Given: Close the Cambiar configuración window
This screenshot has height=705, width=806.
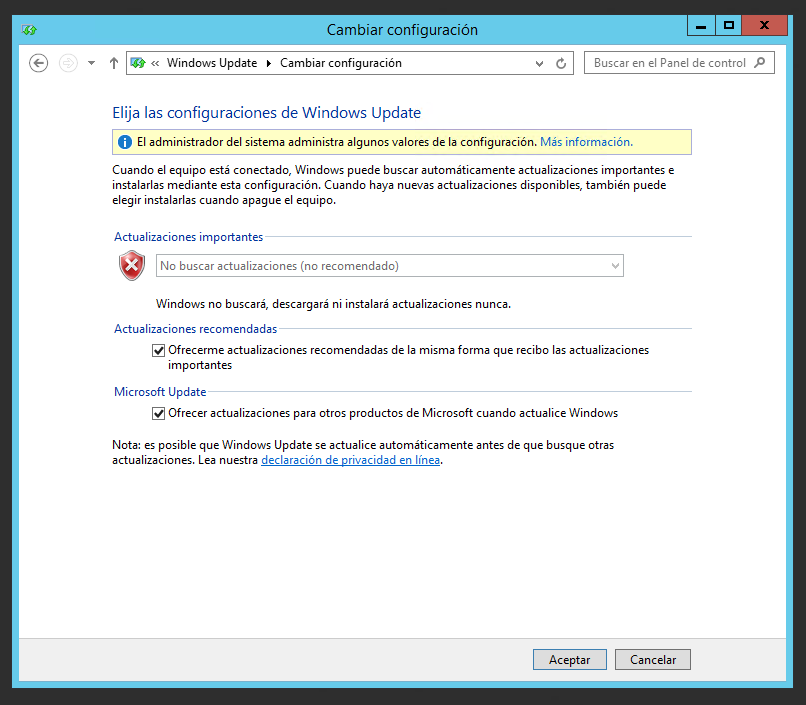Looking at the screenshot, I should point(764,26).
